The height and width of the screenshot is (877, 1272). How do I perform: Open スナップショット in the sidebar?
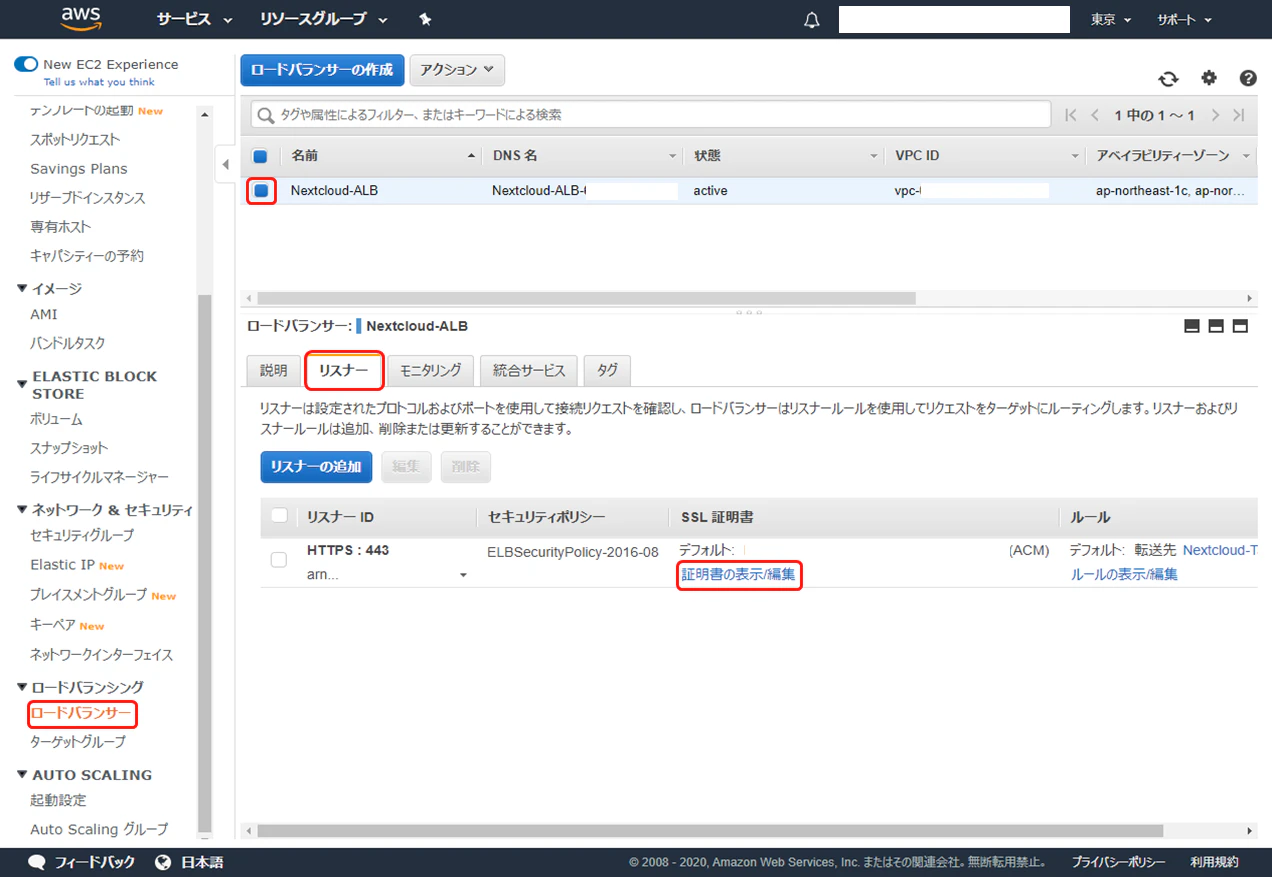pos(69,448)
